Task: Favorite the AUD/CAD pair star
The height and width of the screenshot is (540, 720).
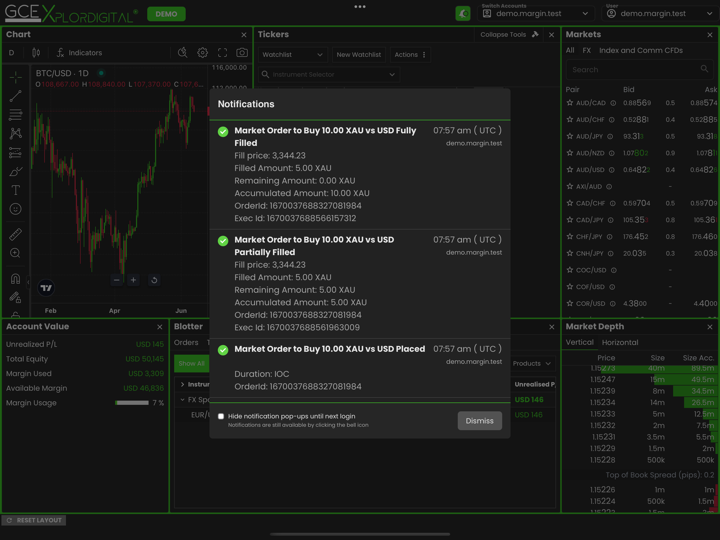Action: pos(570,103)
